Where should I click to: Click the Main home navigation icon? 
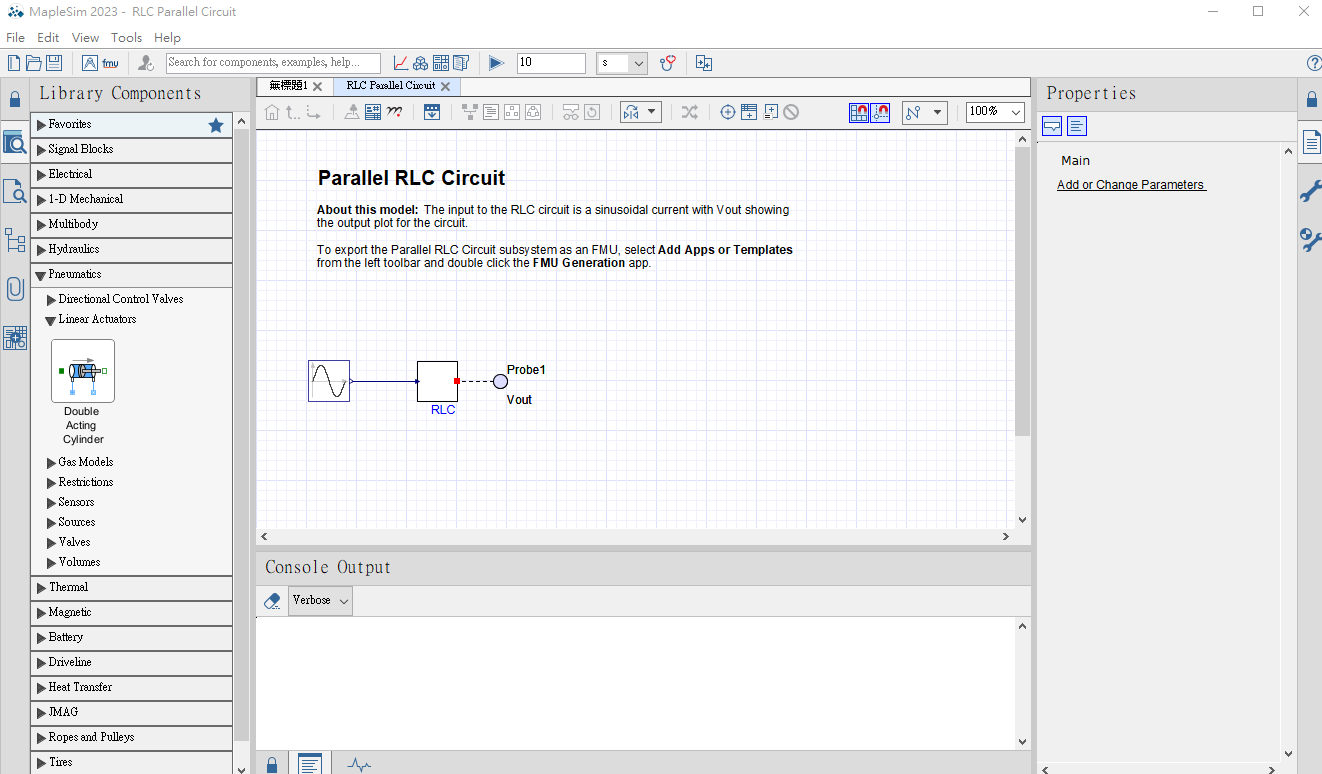(x=272, y=112)
